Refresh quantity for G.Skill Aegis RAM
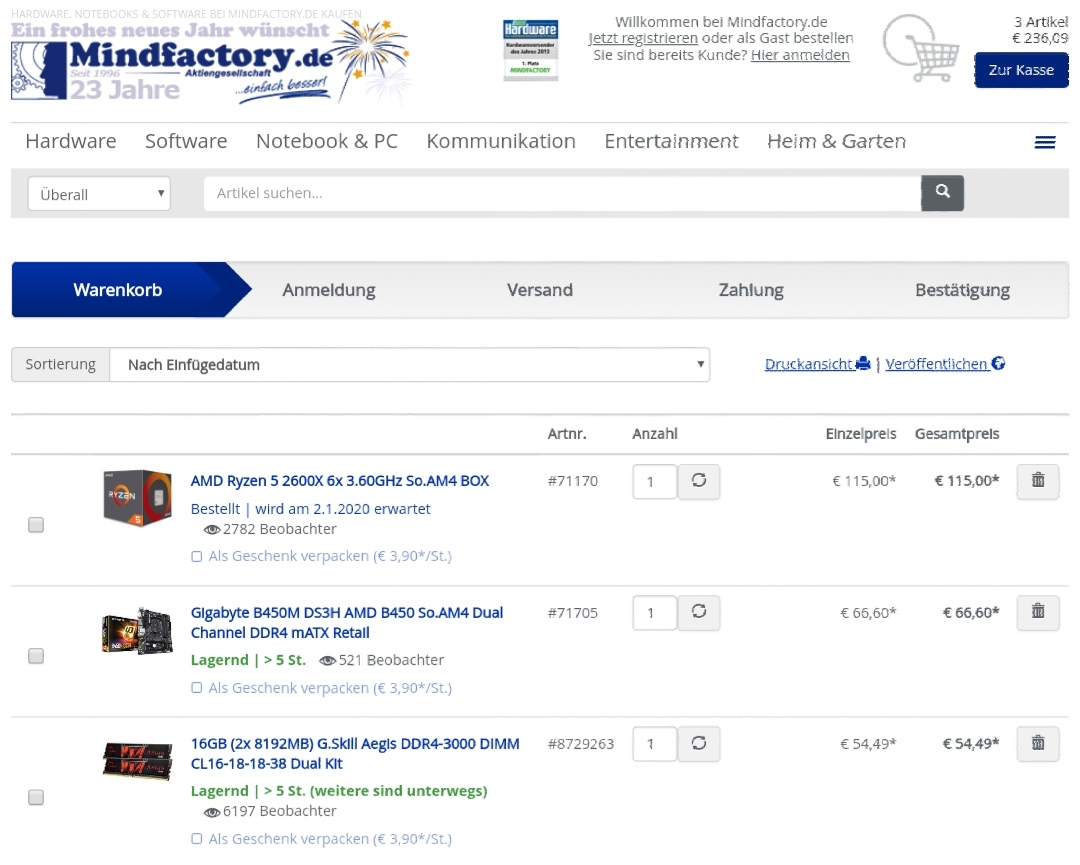This screenshot has height=865, width=1080. pyautogui.click(x=698, y=744)
